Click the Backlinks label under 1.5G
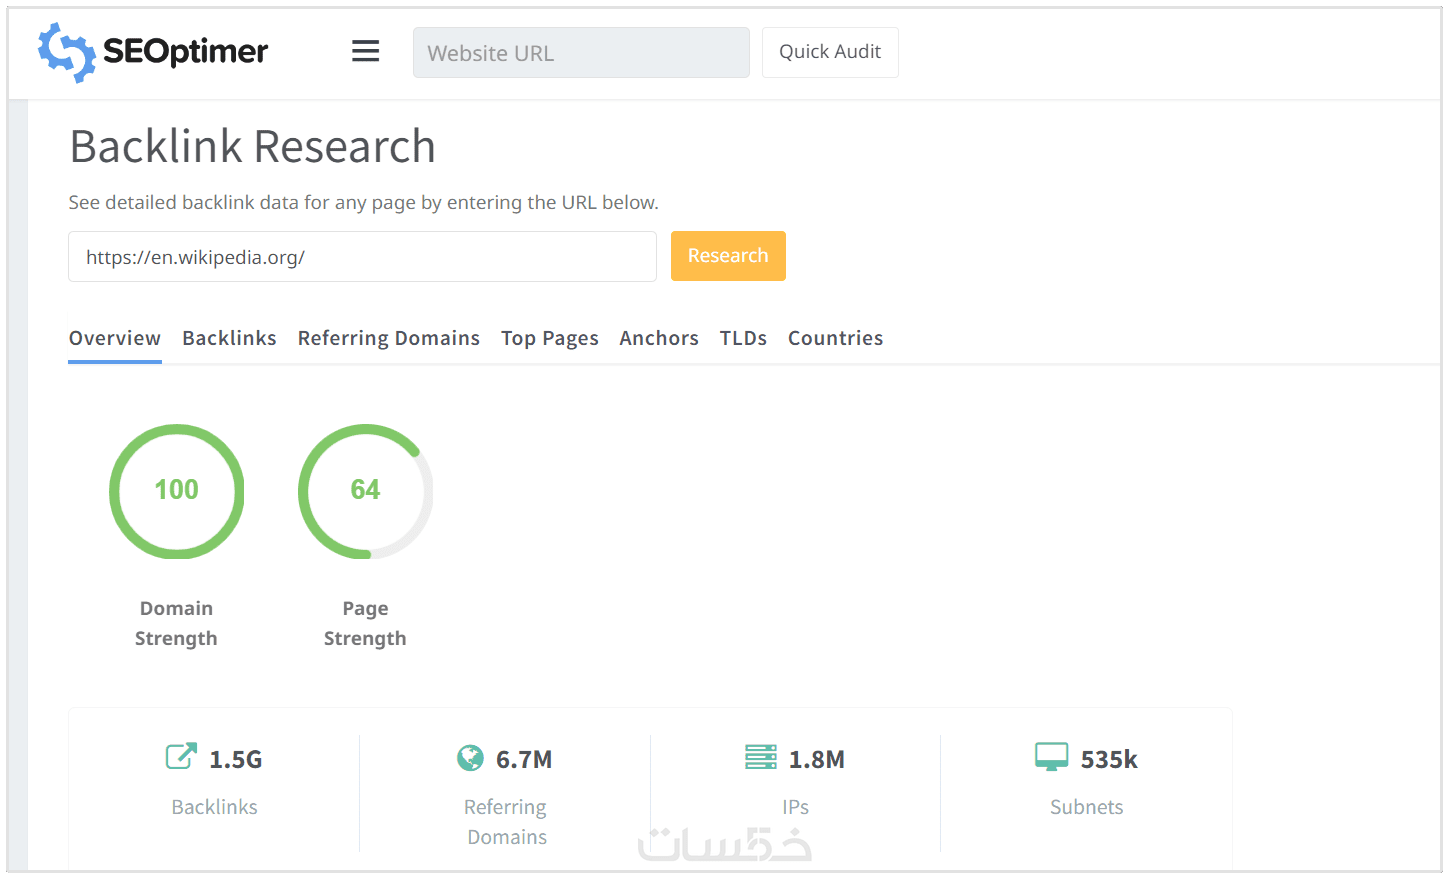1450x880 pixels. tap(215, 807)
